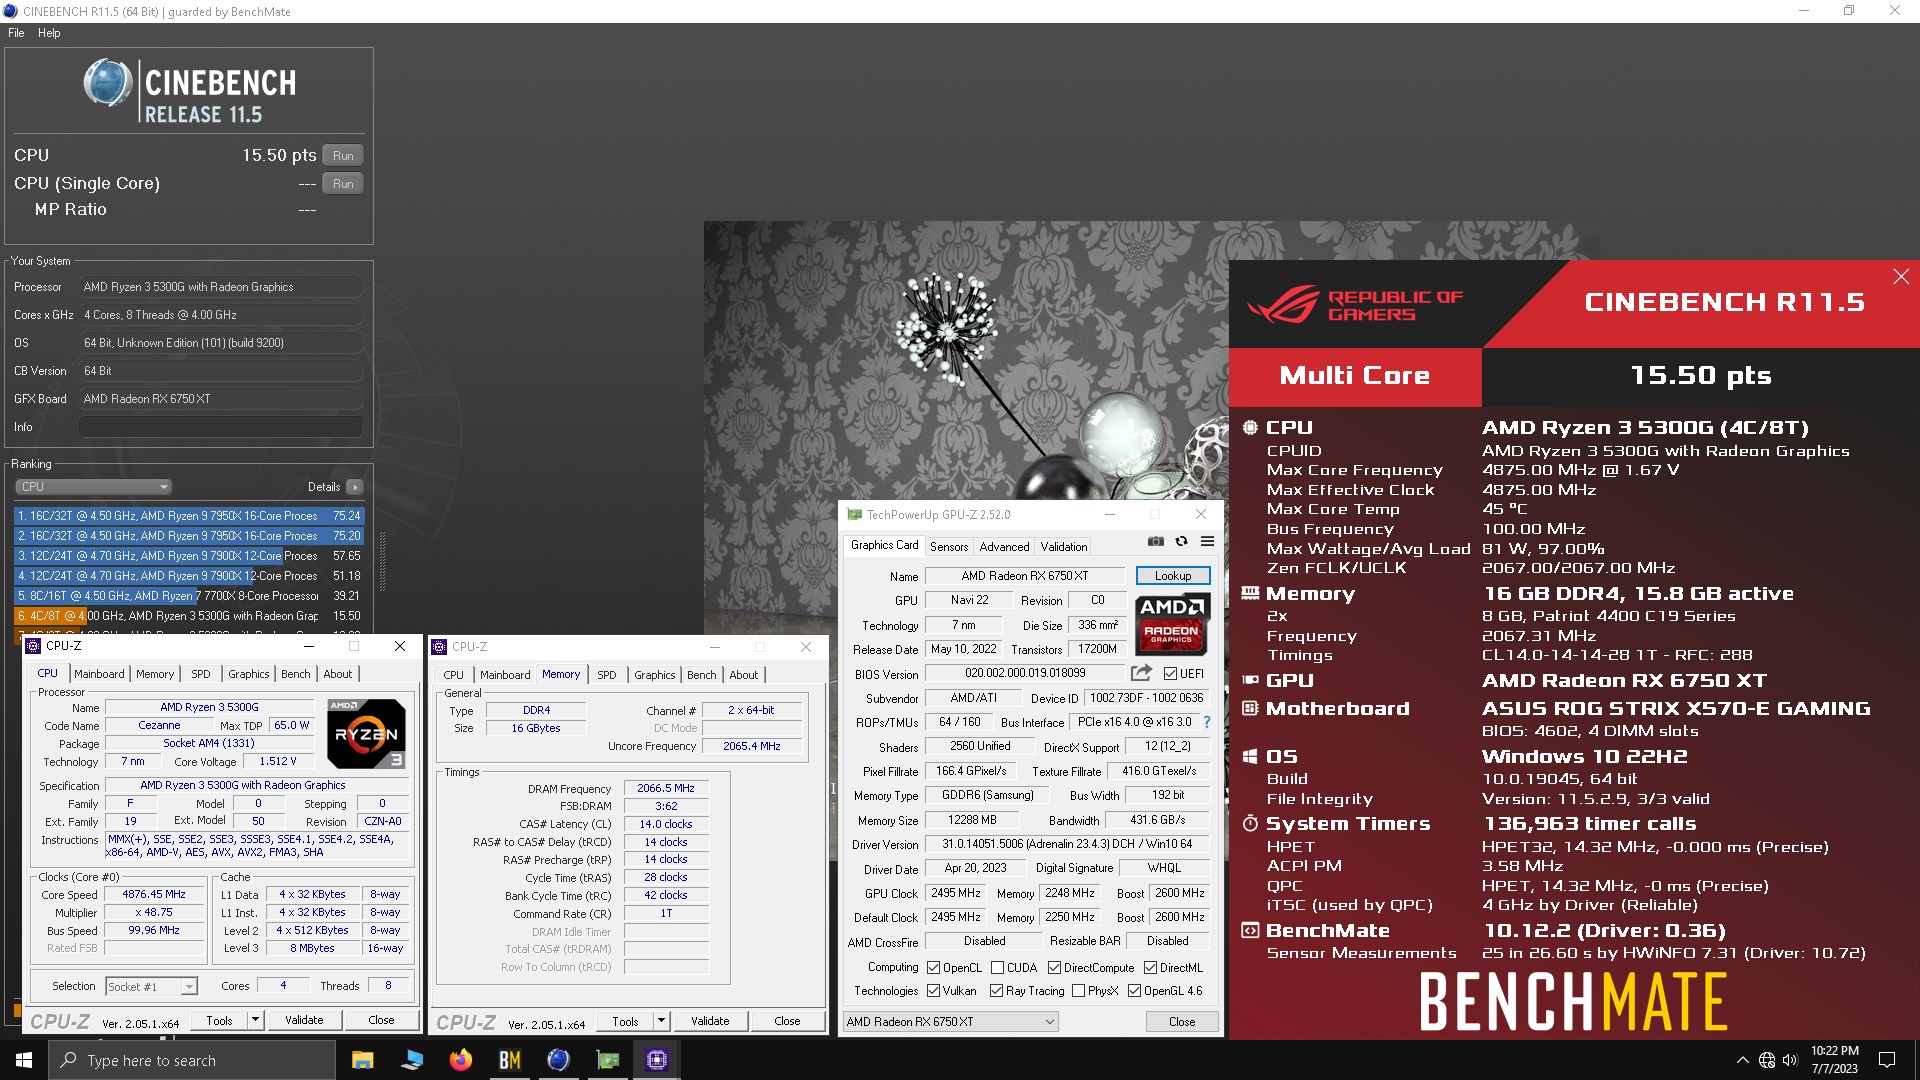1920x1080 pixels.
Task: Click the Close button in GPU-Z
Action: tap(1182, 1022)
